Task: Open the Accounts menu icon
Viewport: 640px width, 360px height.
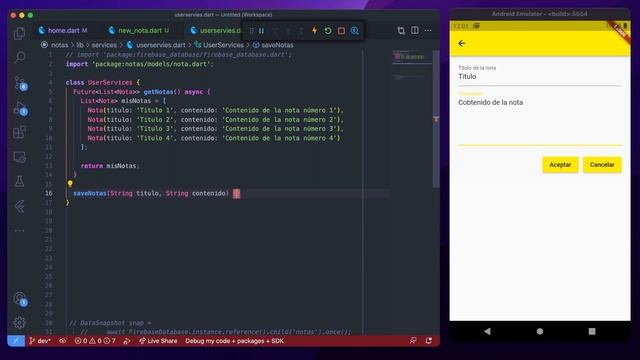Action: pyautogui.click(x=20, y=299)
